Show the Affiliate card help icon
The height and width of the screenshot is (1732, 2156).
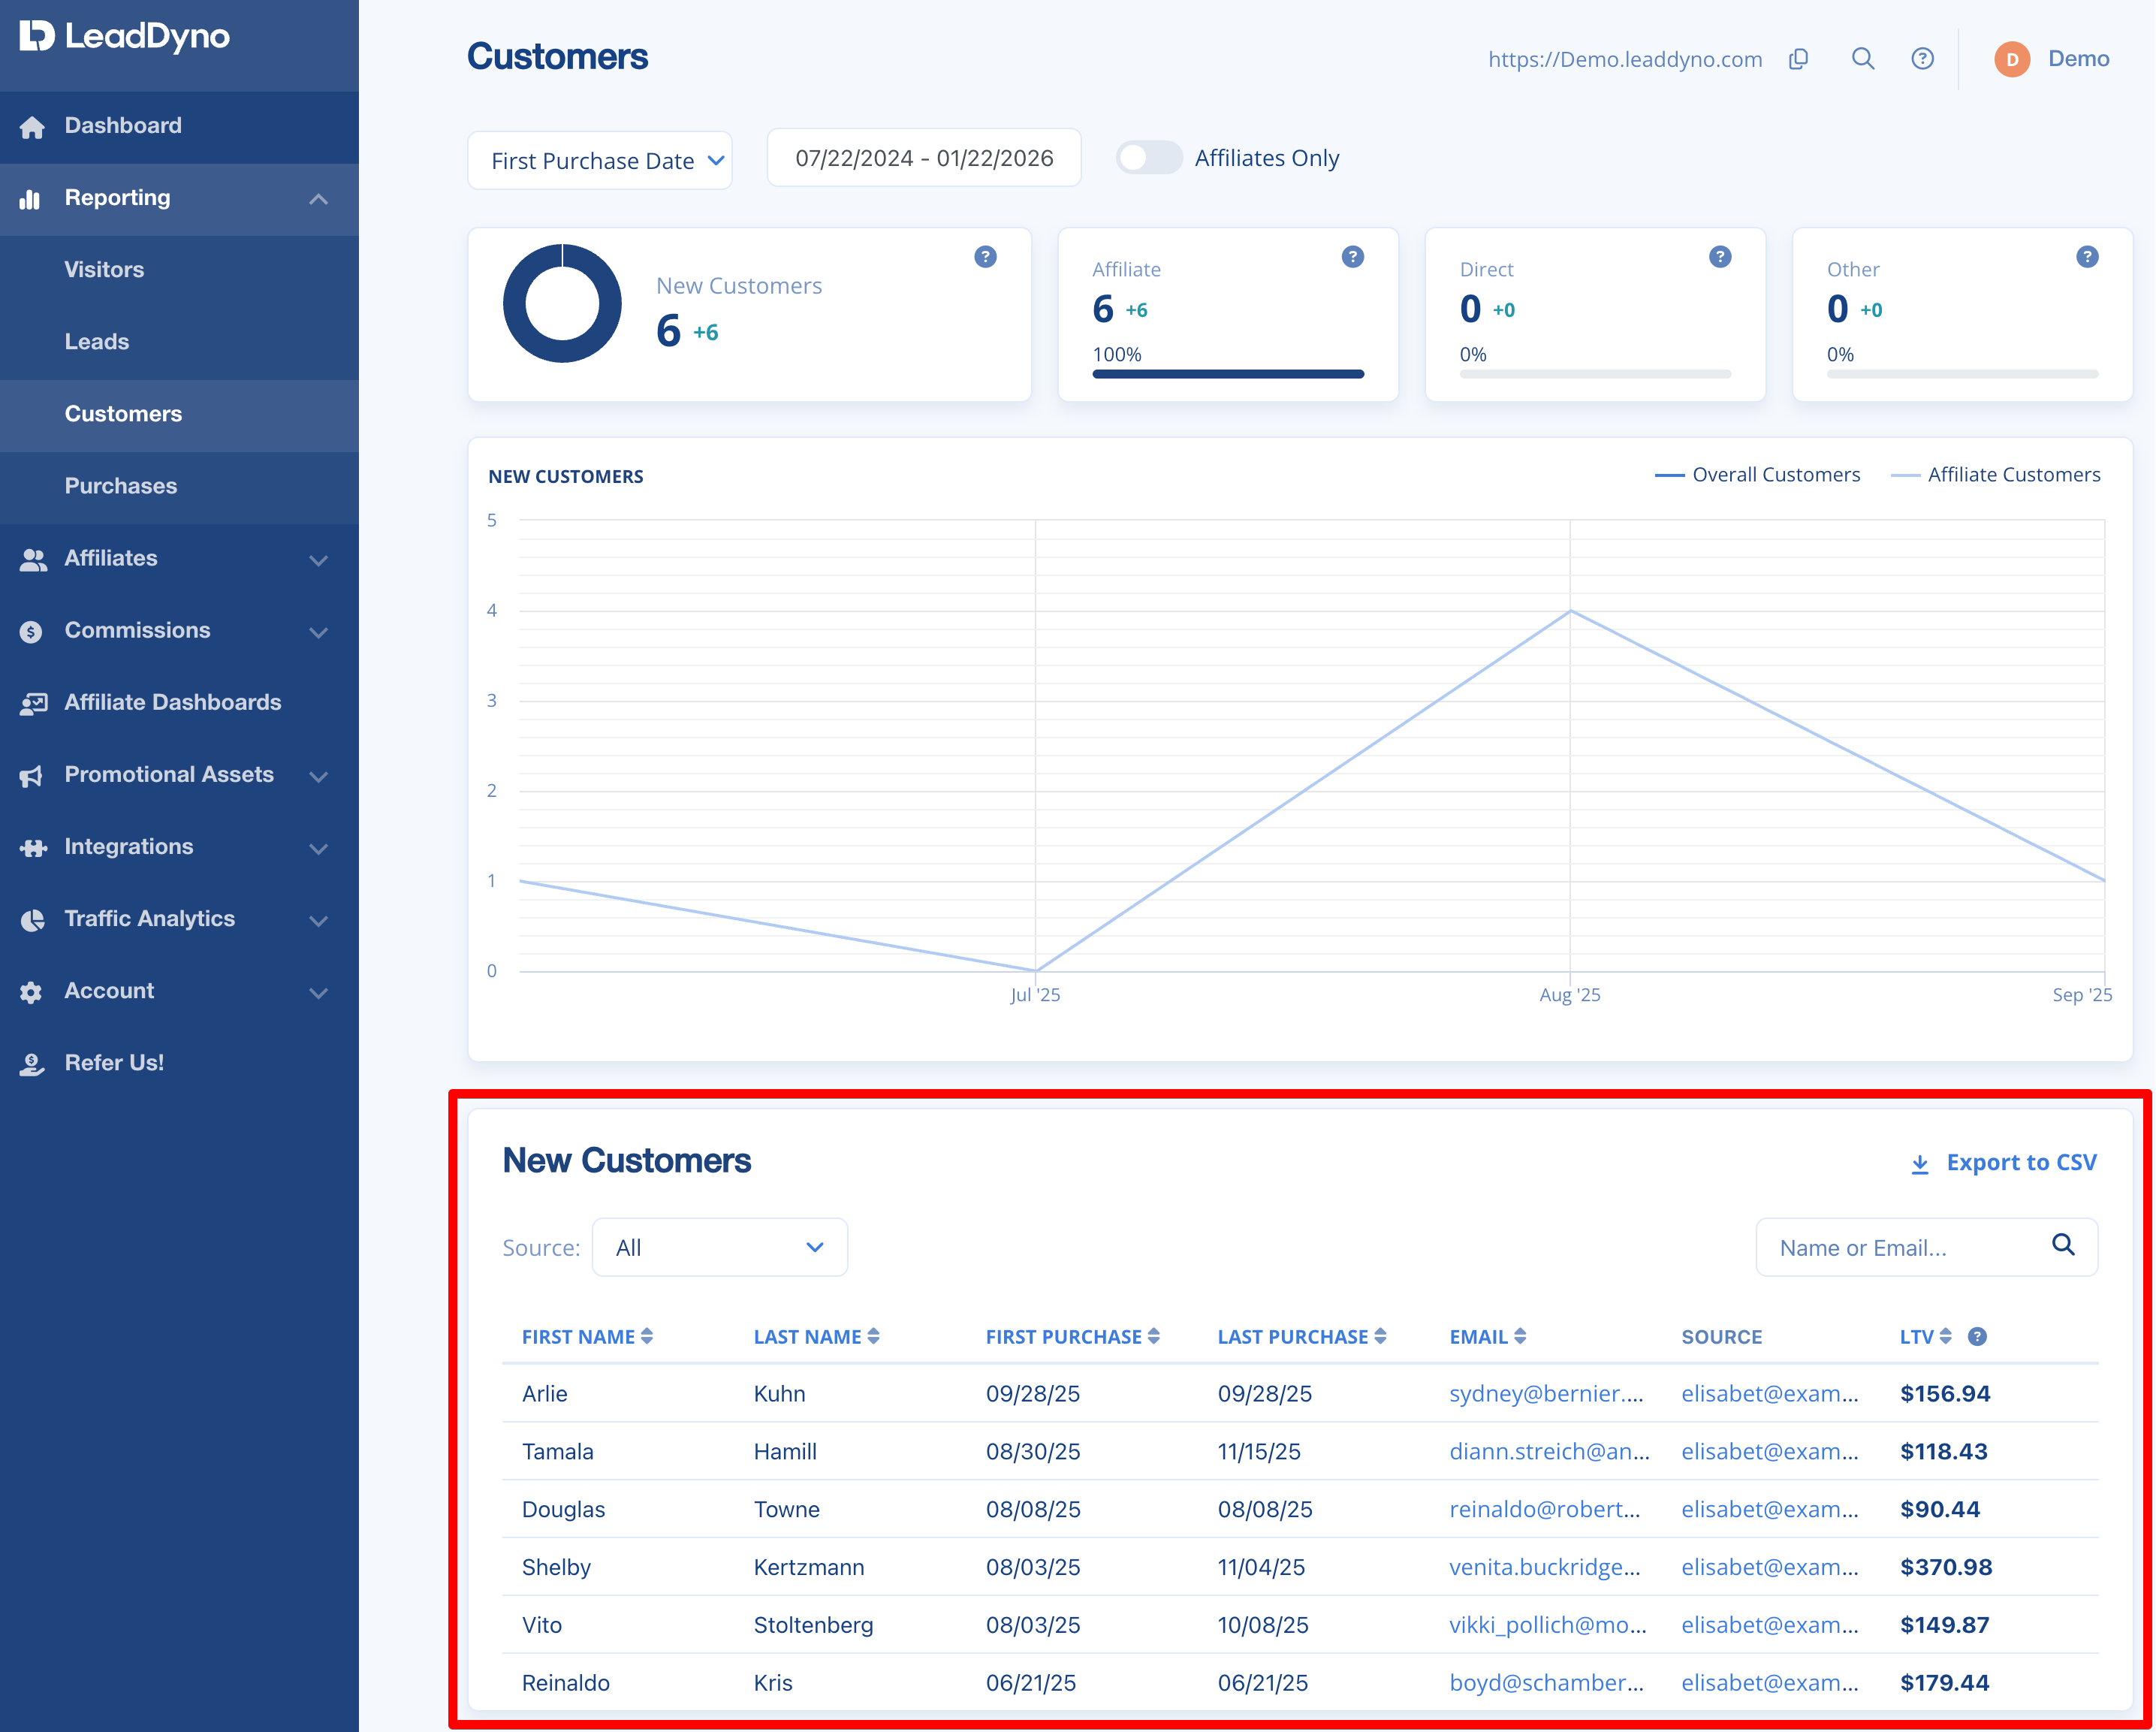coord(1352,257)
